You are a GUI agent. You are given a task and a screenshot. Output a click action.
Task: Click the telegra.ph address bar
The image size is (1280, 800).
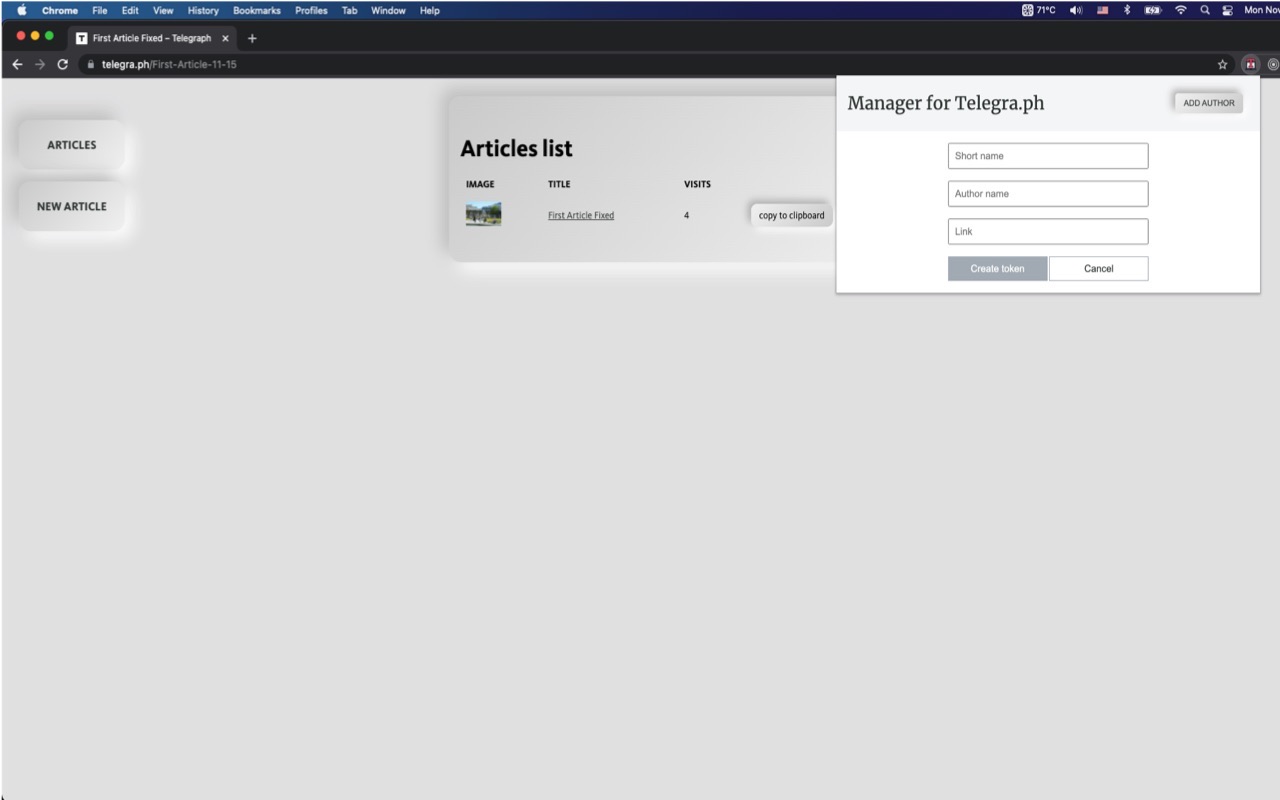coord(640,64)
